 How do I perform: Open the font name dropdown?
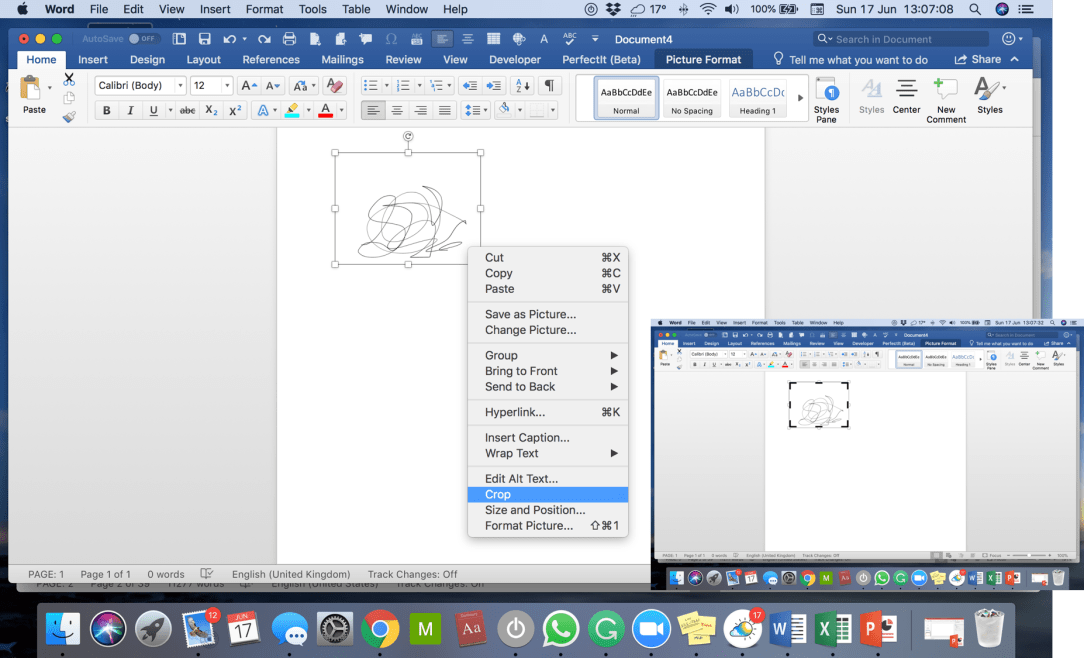pos(180,86)
